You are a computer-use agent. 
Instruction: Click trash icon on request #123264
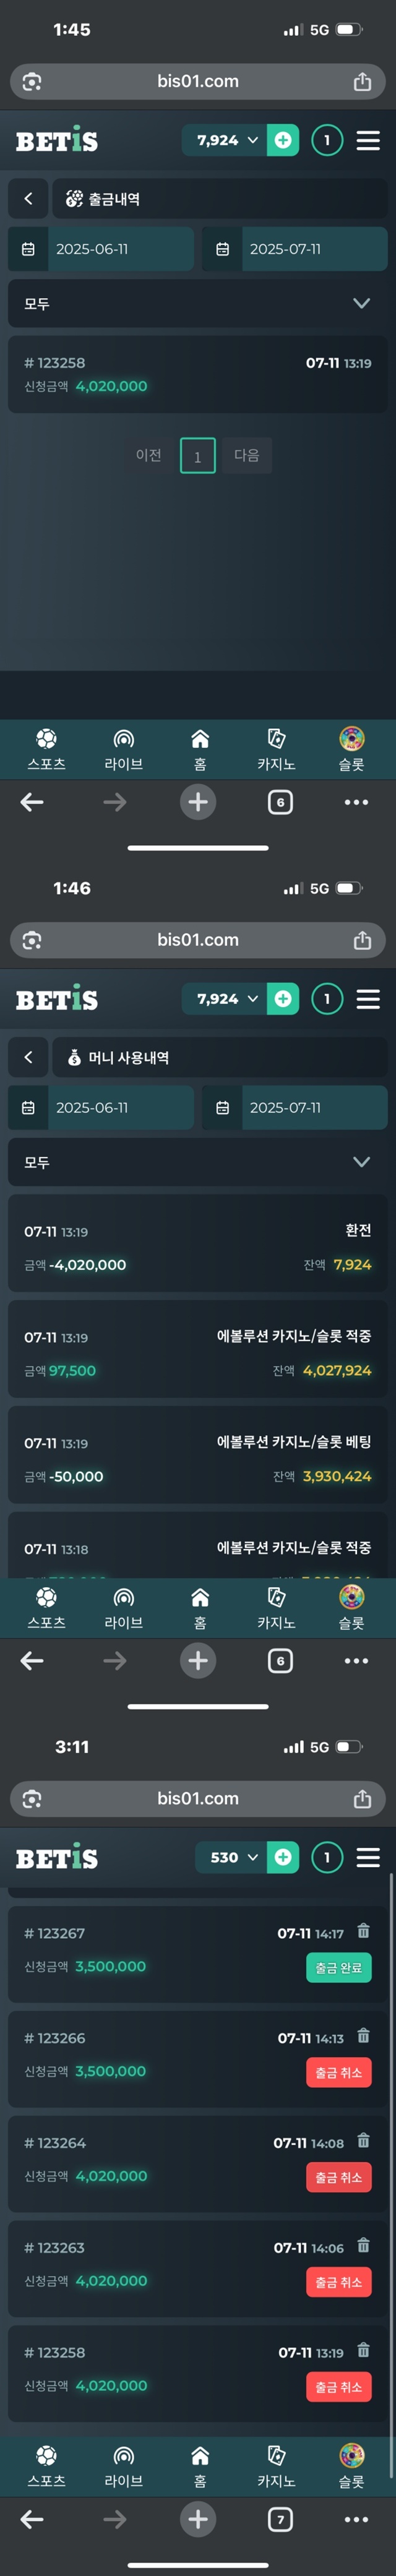click(x=363, y=2140)
